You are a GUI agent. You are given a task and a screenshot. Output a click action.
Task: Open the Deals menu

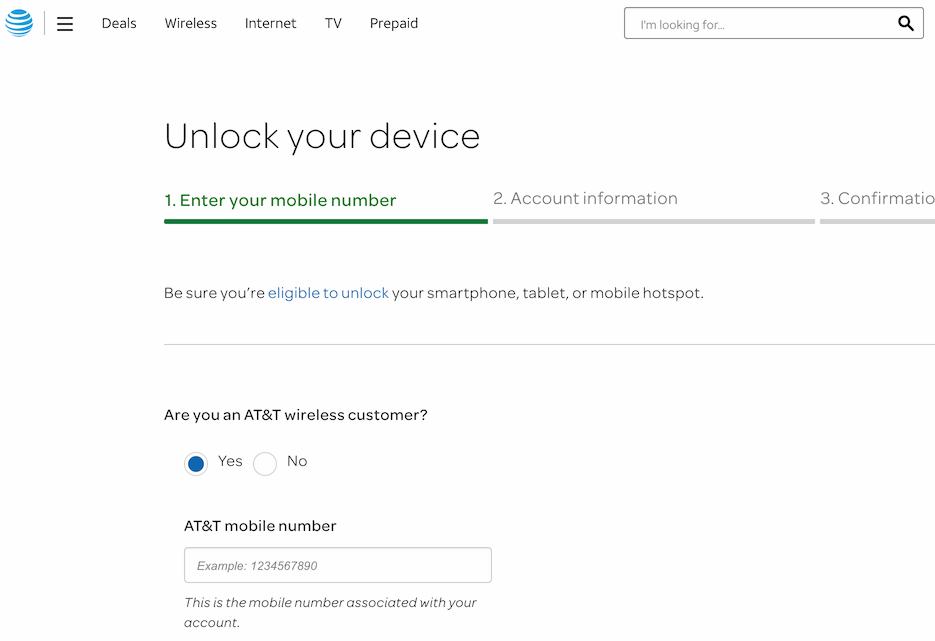coord(119,23)
